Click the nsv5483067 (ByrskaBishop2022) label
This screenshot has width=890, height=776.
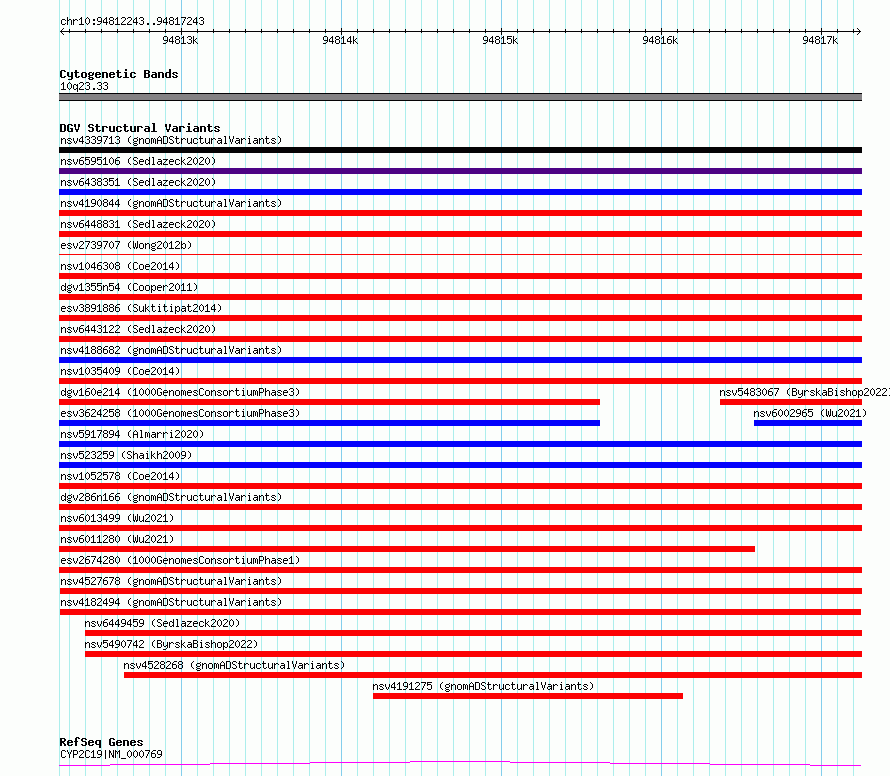(804, 392)
